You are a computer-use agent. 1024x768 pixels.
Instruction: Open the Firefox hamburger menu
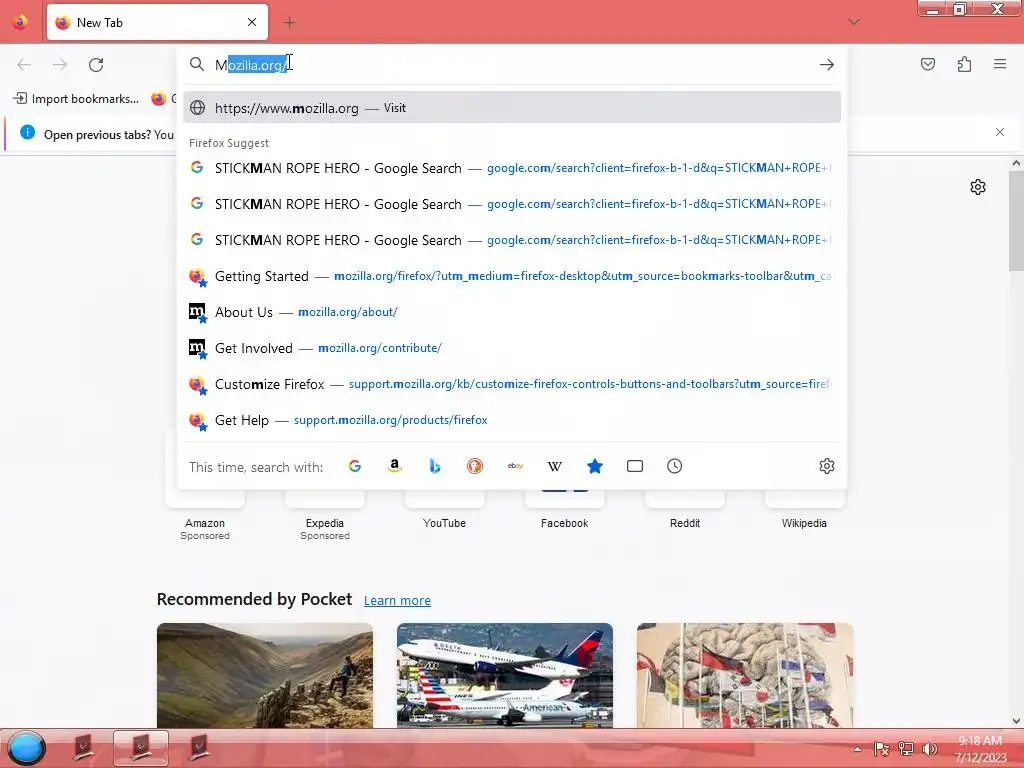click(1000, 64)
